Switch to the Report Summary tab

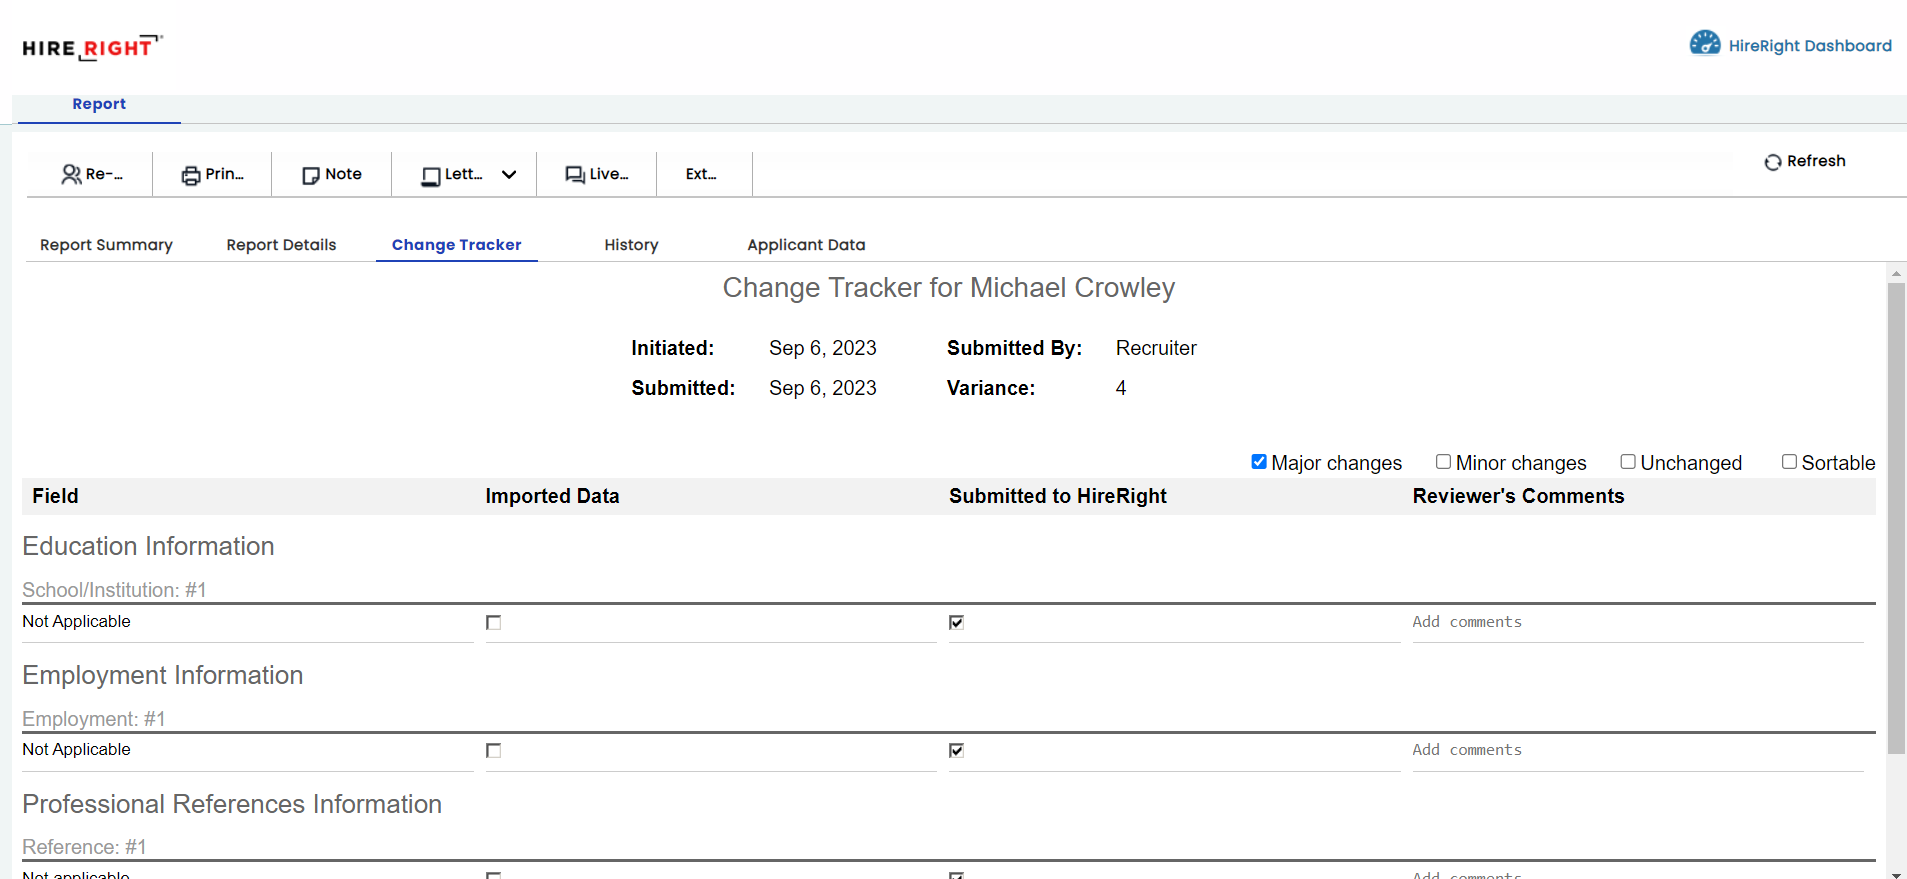(106, 245)
